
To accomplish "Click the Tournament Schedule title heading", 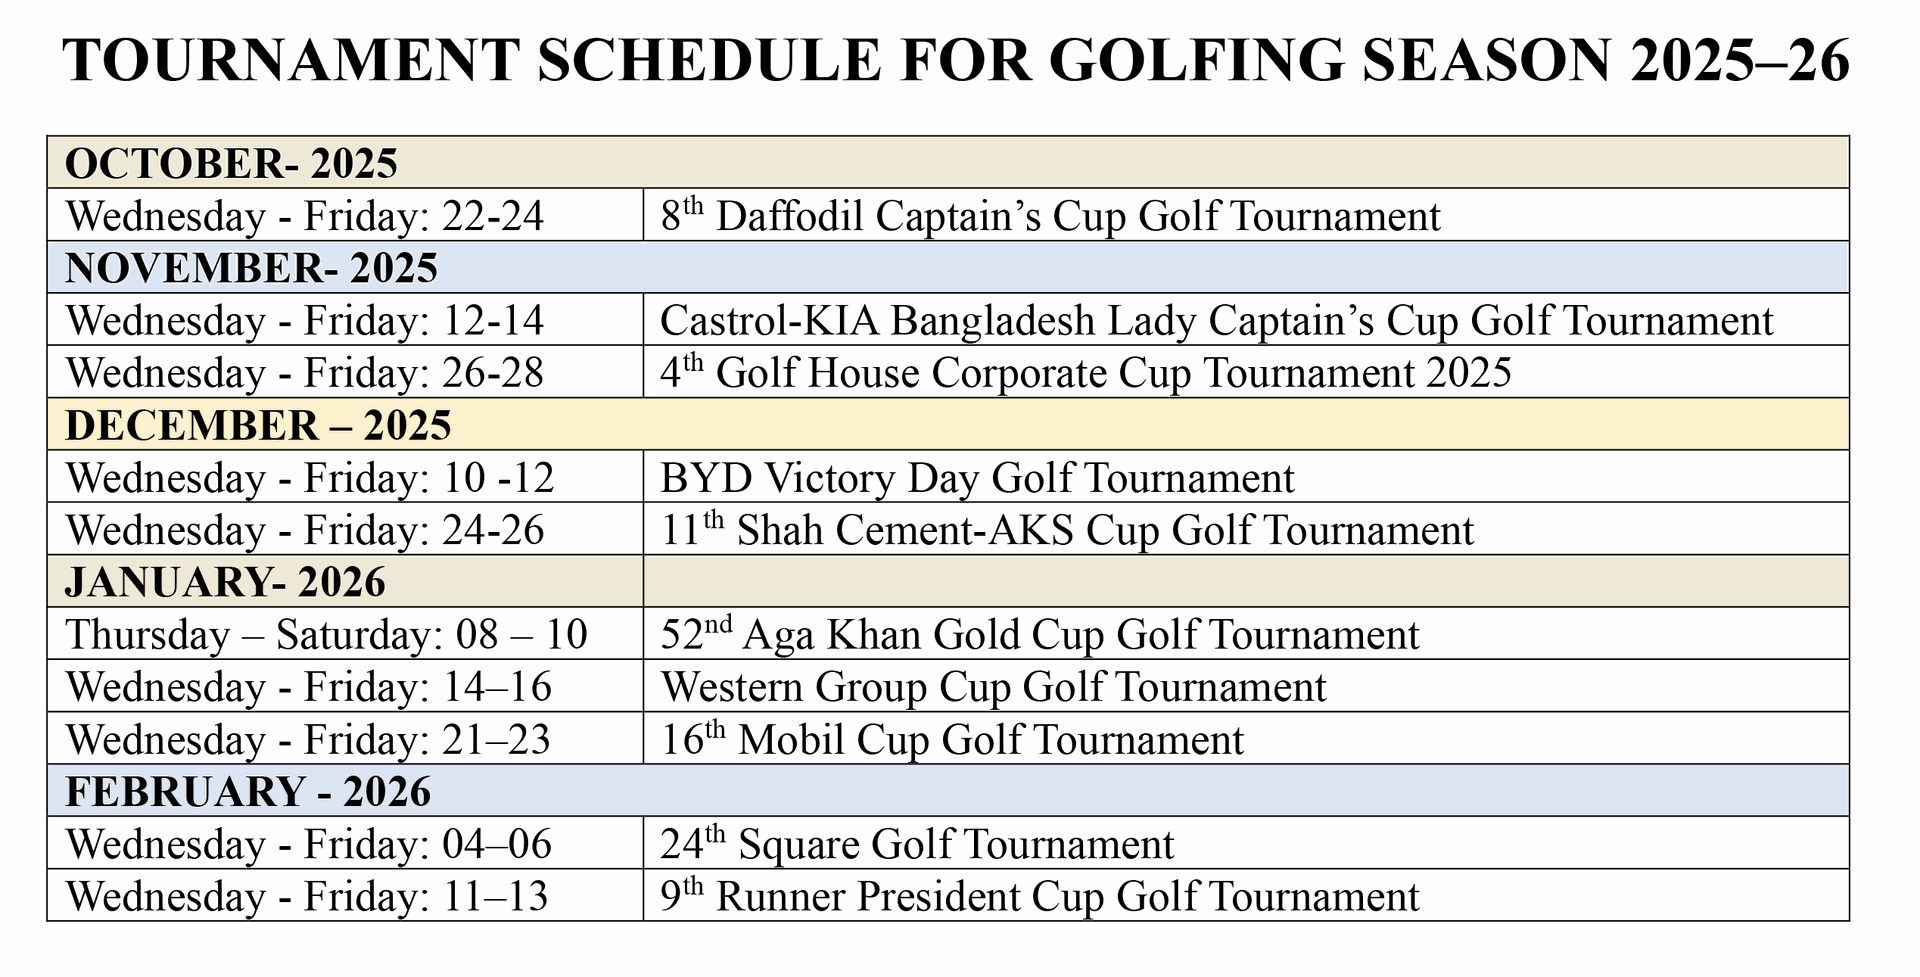I will pos(957,60).
